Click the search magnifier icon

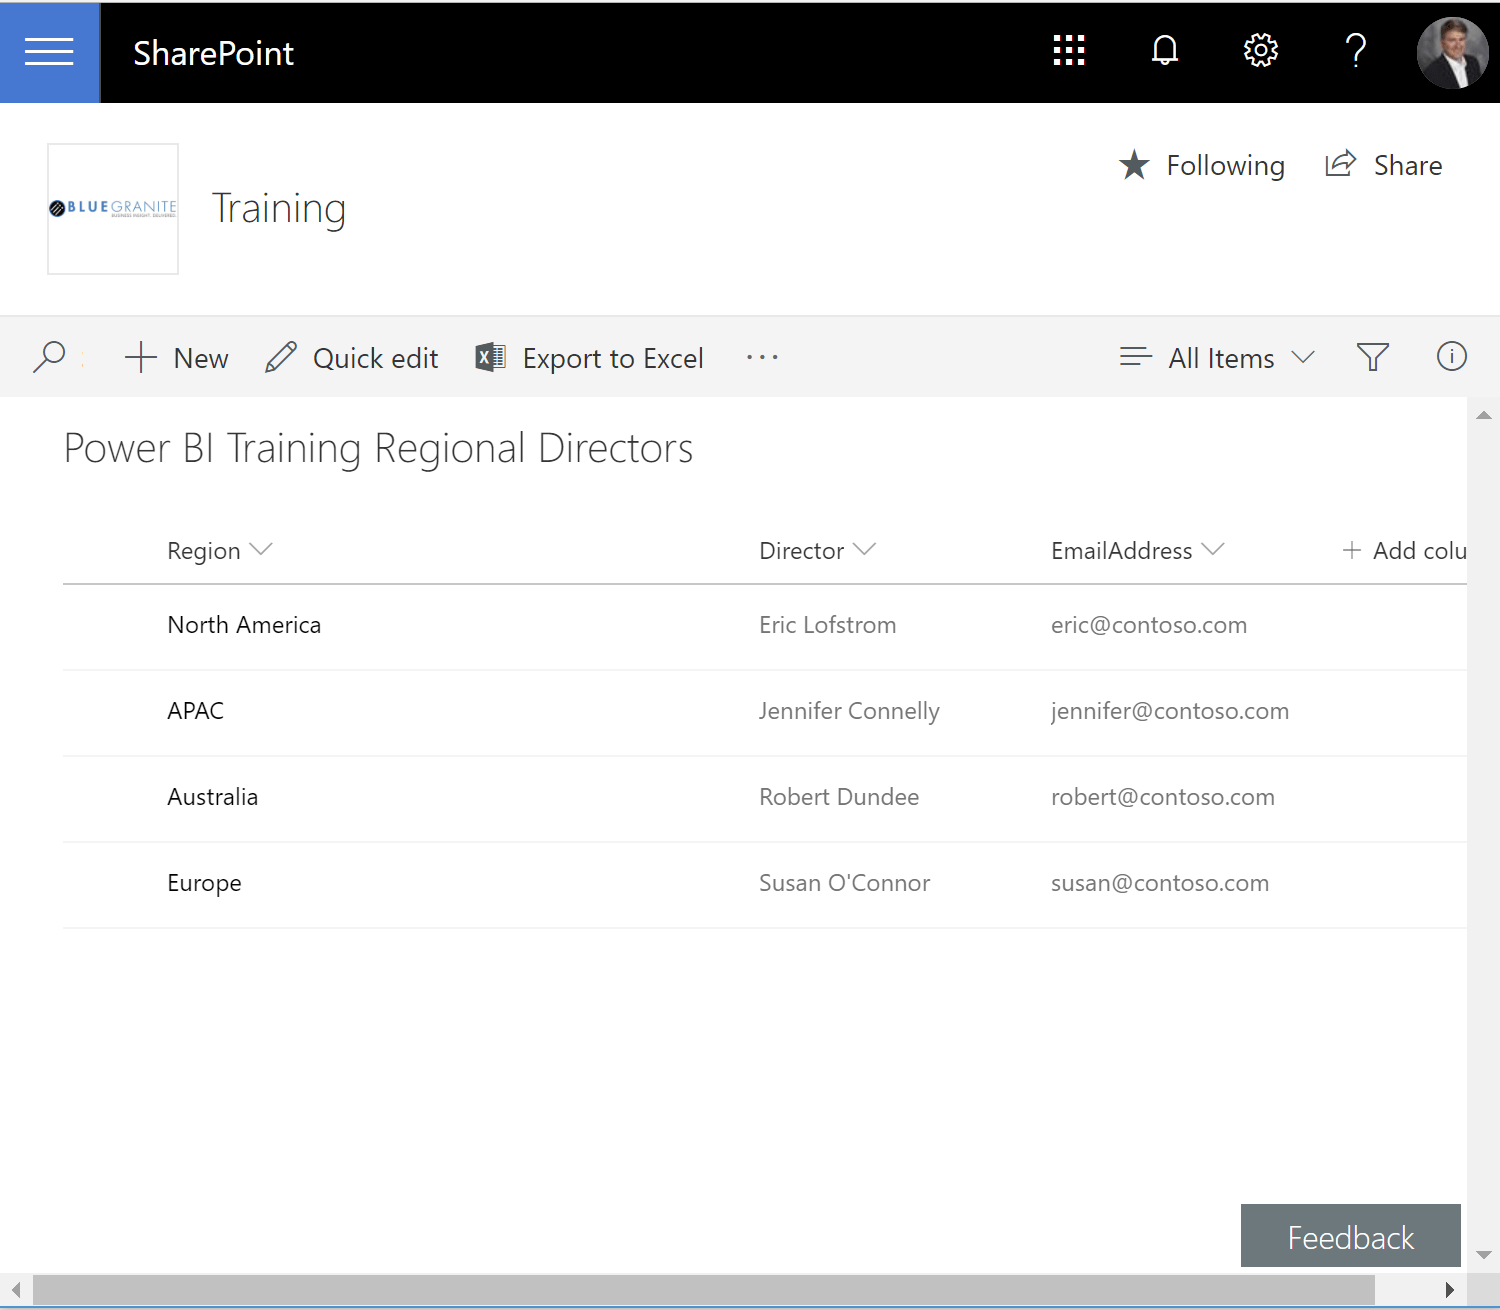(x=49, y=357)
